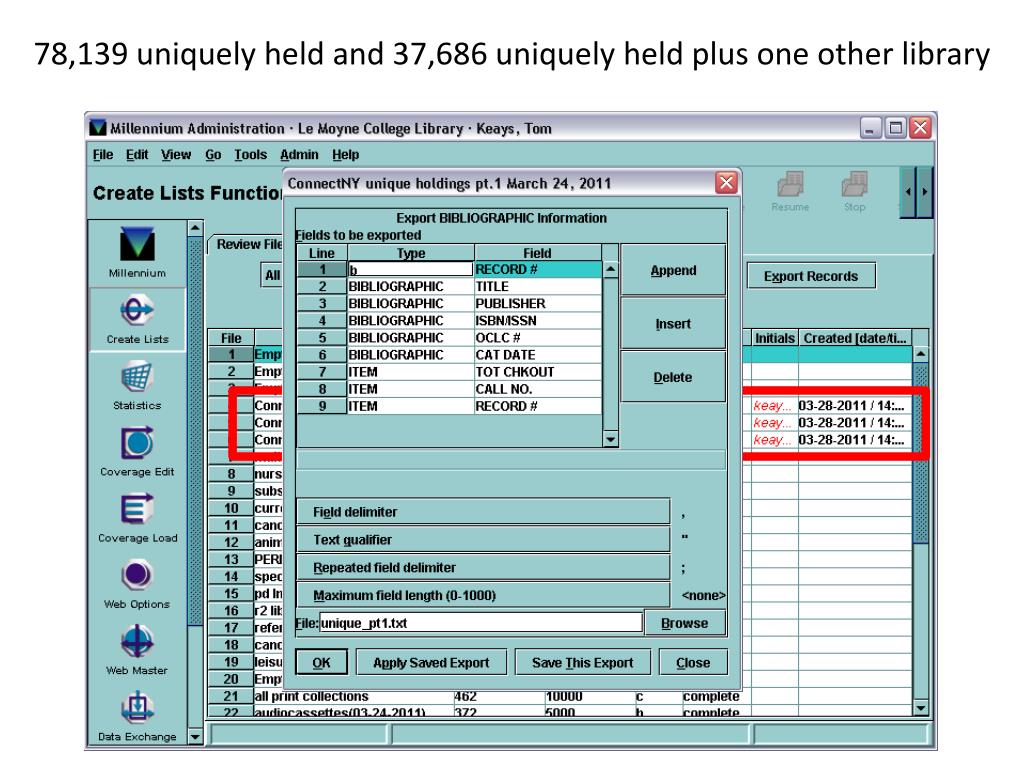The width and height of the screenshot is (1024, 768).
Task: Select the ISBN/ISSN field row
Action: click(x=449, y=321)
